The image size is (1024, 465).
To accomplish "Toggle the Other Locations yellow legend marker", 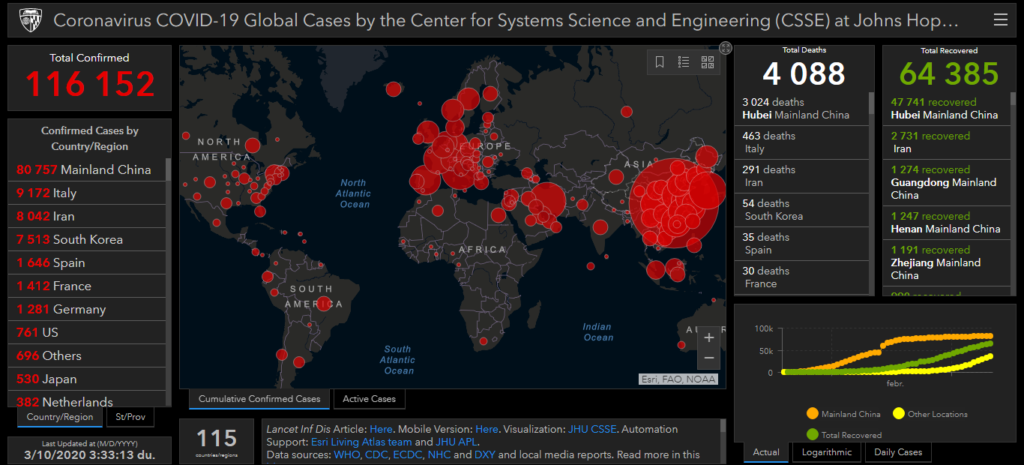I will pyautogui.click(x=899, y=413).
